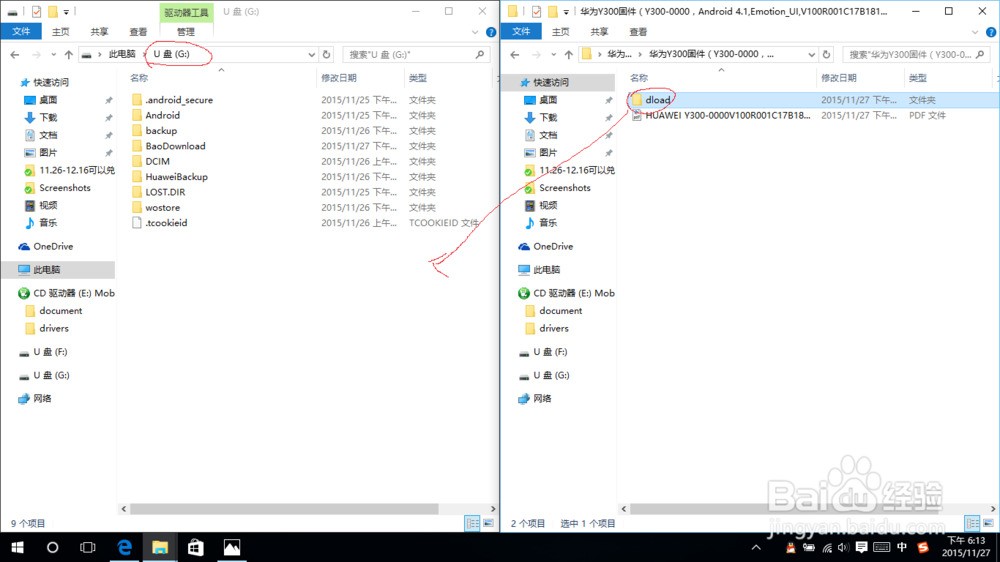Open volume icon in system tray
Screen dimensions: 1000x562
tap(843, 547)
